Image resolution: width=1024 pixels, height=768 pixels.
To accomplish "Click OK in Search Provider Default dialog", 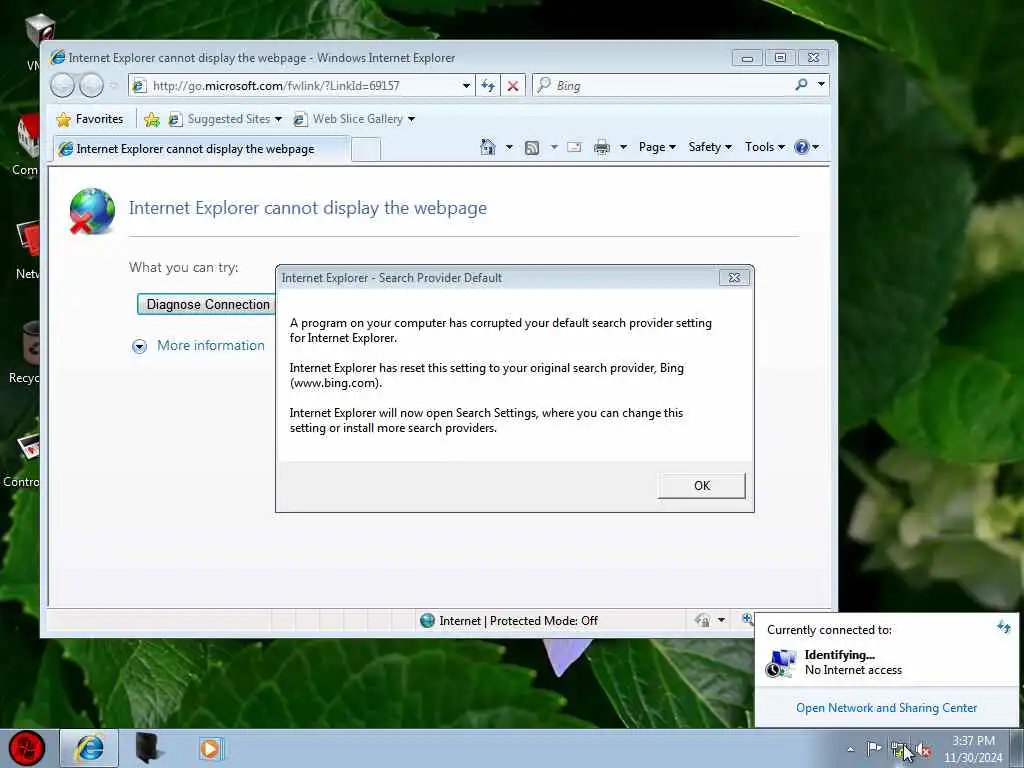I will coord(701,486).
